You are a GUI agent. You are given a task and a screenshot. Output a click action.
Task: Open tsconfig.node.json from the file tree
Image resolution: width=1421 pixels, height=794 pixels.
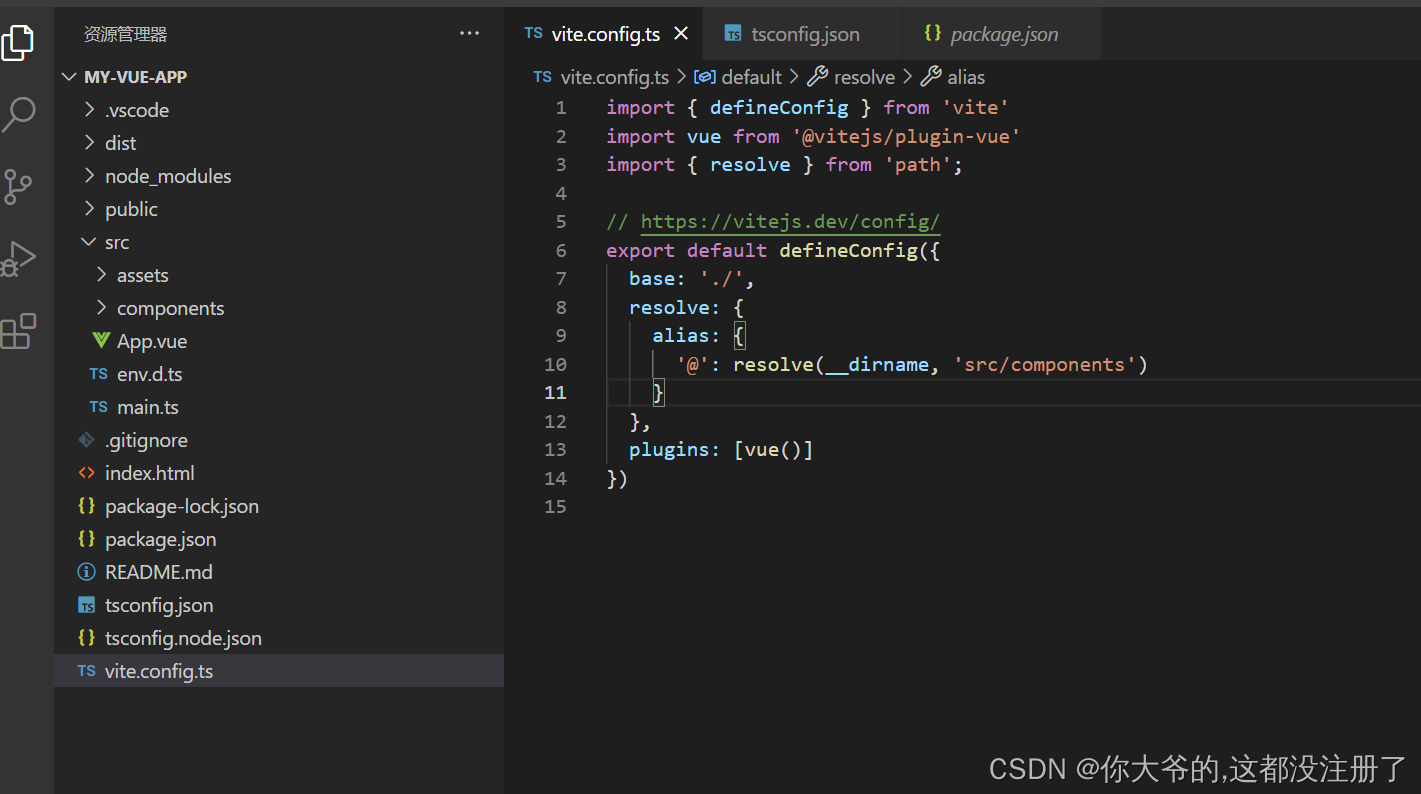coord(183,638)
